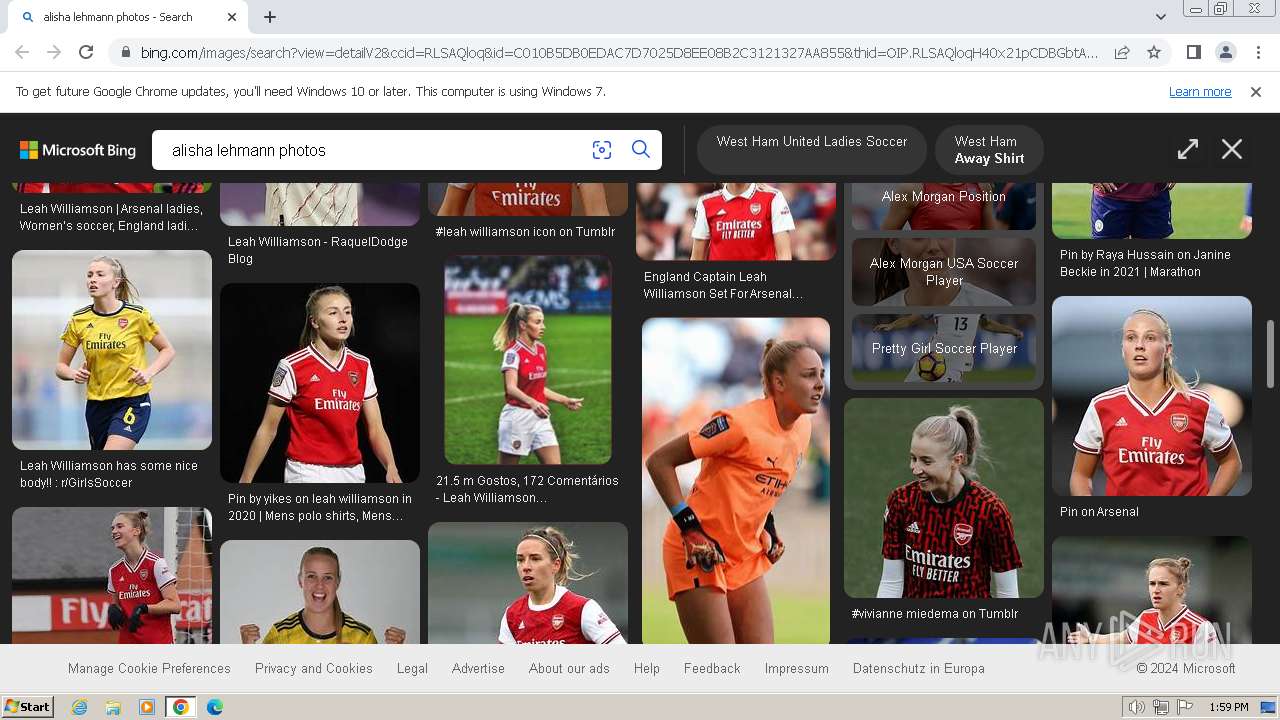Open 'Pin on Arsenal' image thumbnail
This screenshot has height=720, width=1280.
click(1152, 396)
